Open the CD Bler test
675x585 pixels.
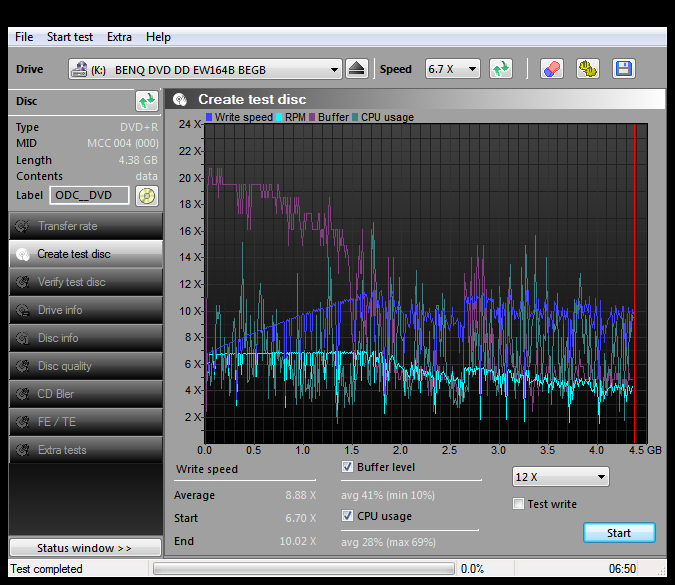click(86, 394)
